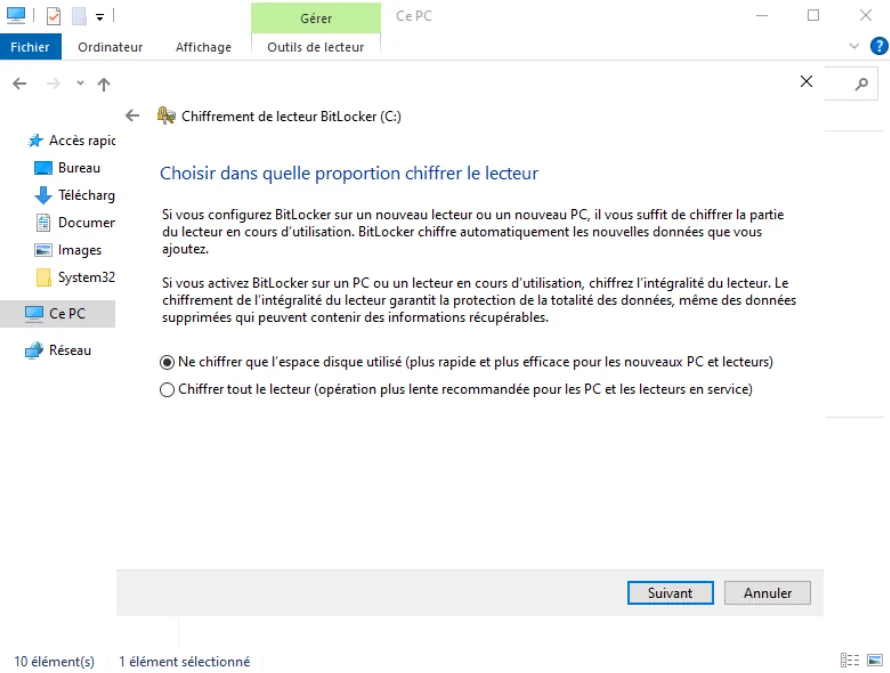Close the BitLocker wizard with X

(x=806, y=81)
